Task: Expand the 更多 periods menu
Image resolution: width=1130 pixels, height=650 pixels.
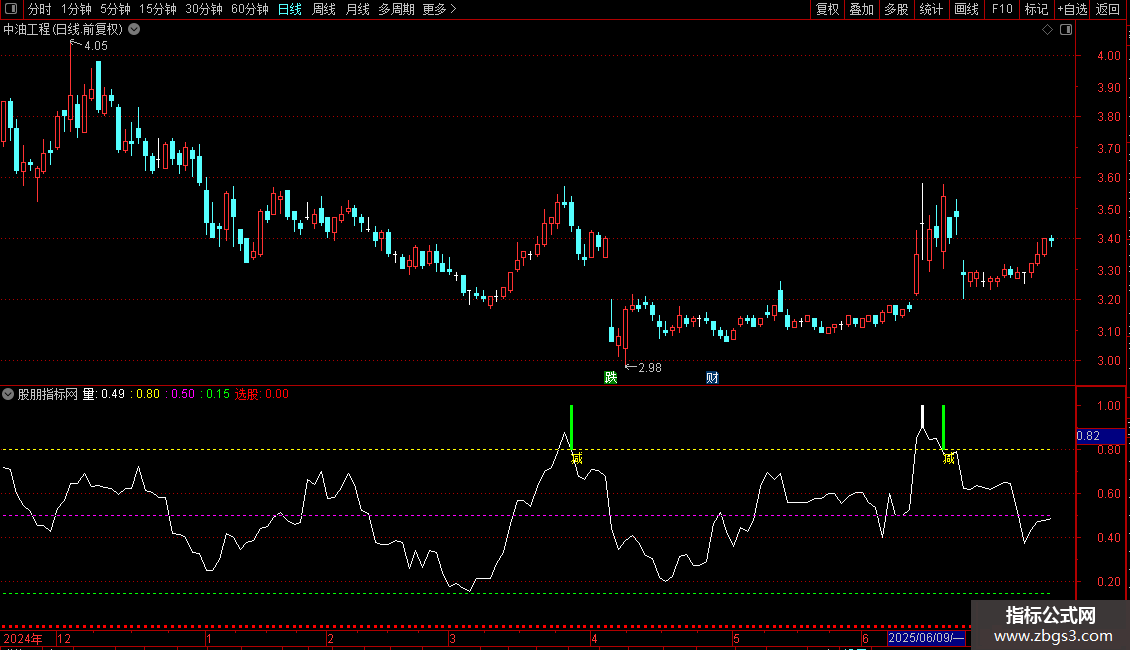Action: [x=439, y=9]
